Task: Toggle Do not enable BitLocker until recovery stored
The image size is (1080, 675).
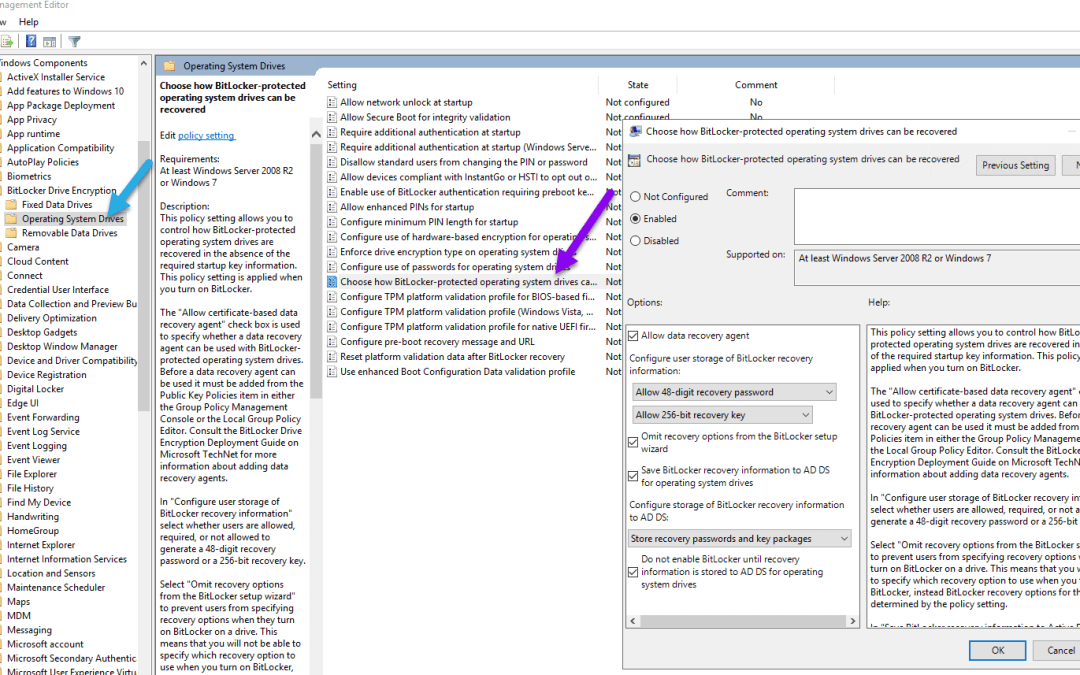Action: [633, 572]
